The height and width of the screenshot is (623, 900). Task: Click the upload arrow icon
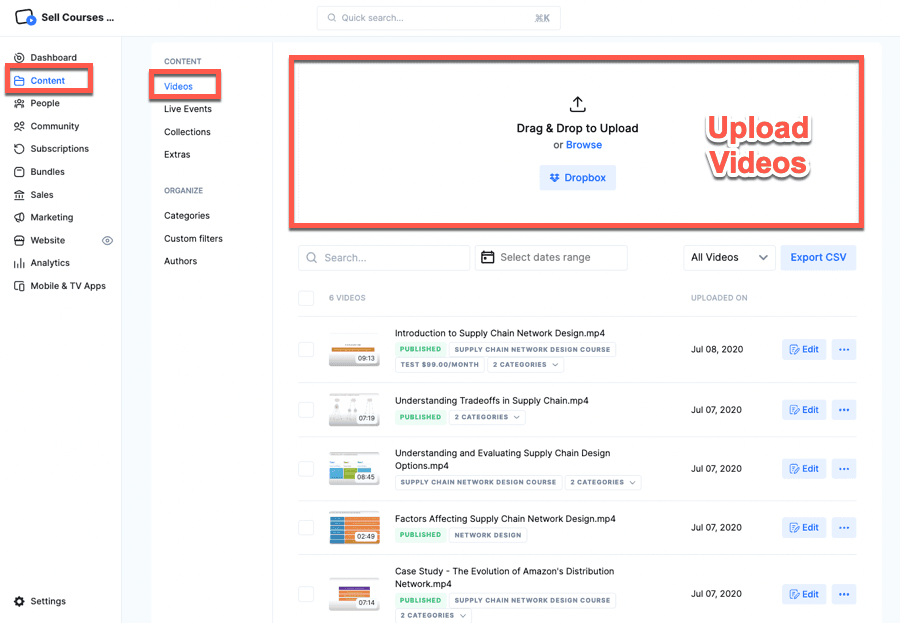click(x=577, y=104)
